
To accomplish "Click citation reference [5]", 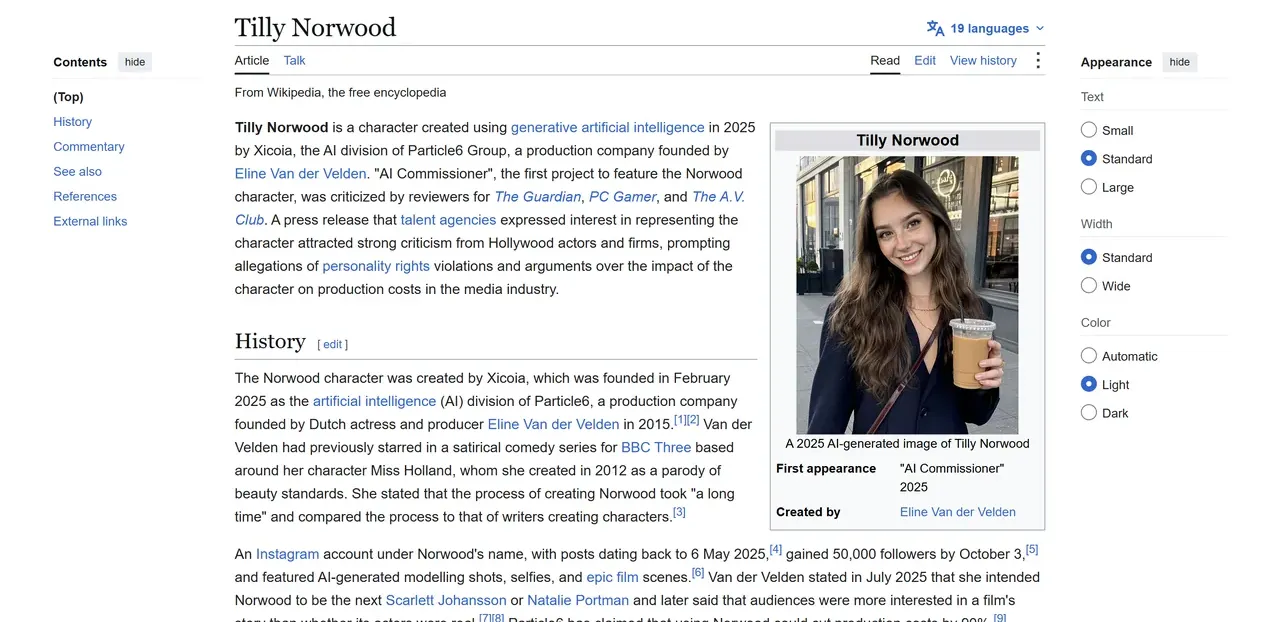I will pos(1032,549).
